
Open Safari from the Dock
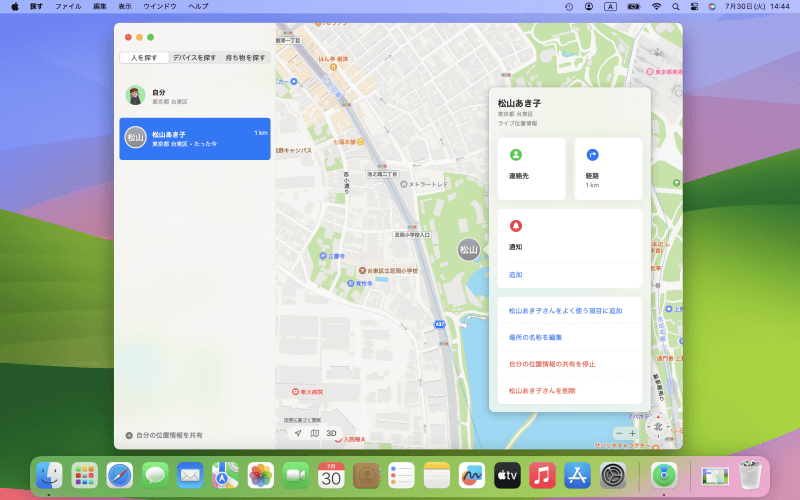120,476
